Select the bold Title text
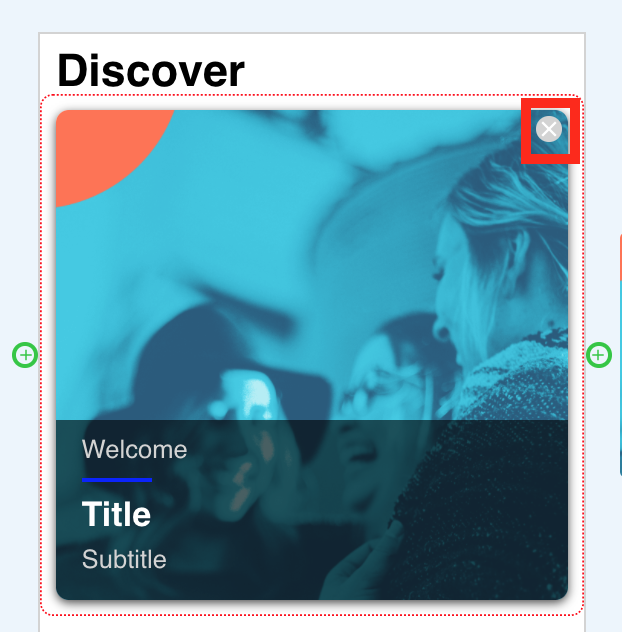Image resolution: width=622 pixels, height=632 pixels. coord(116,514)
